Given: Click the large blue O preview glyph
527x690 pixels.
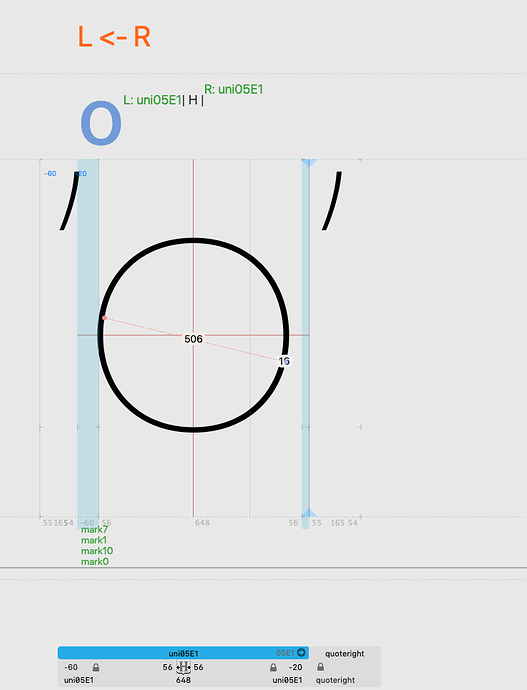Looking at the screenshot, I should click(101, 124).
